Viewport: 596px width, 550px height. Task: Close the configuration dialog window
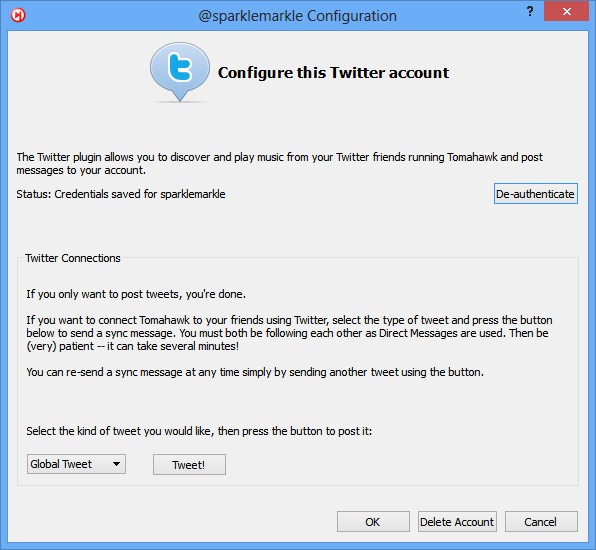pos(566,11)
